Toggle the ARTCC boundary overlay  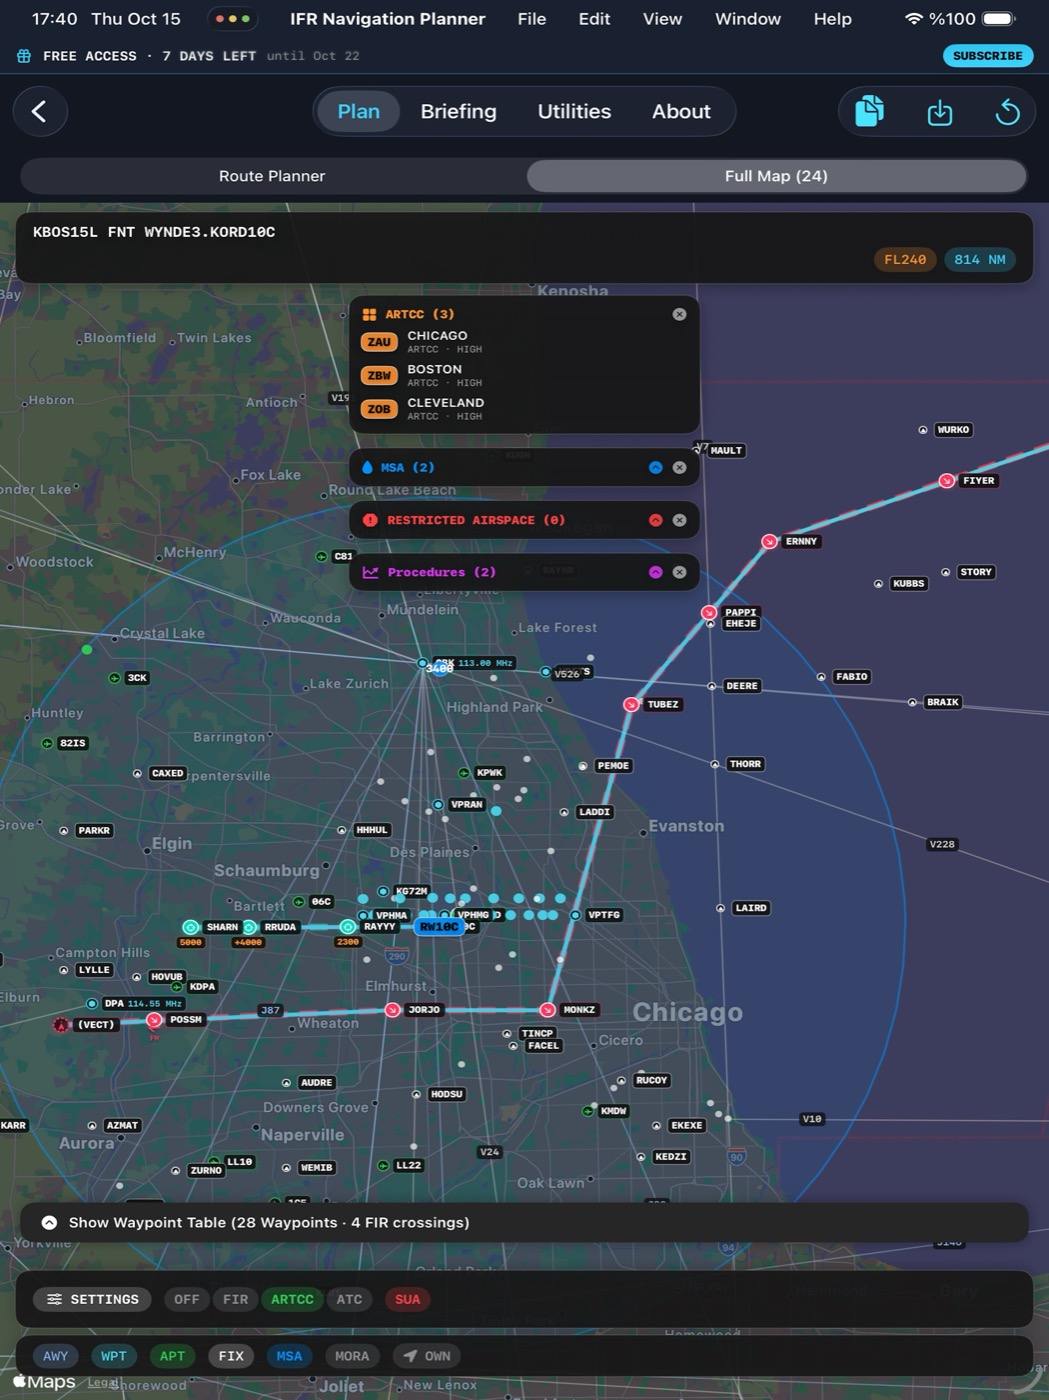coord(292,1299)
